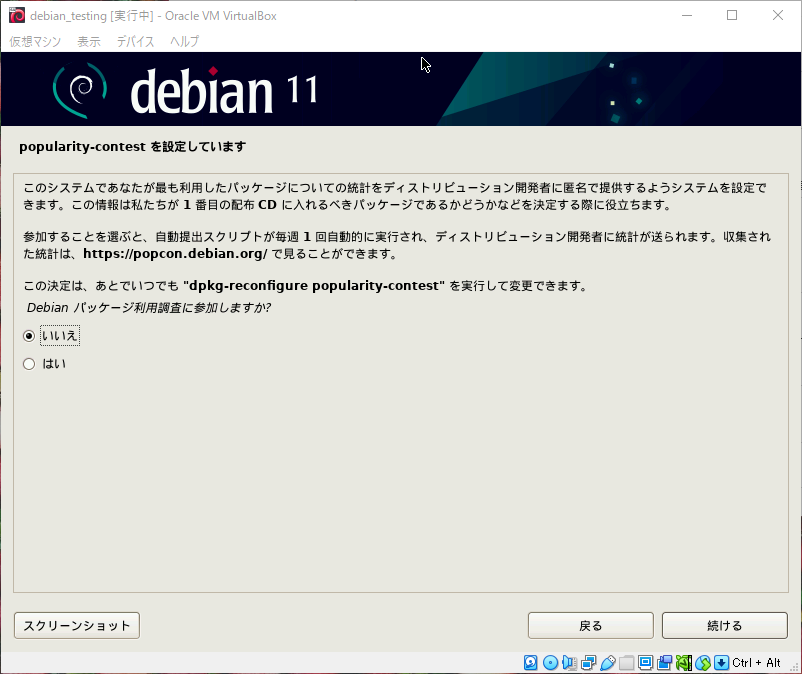Click the optical disc status icon
Viewport: 802px width, 674px height.
point(550,663)
